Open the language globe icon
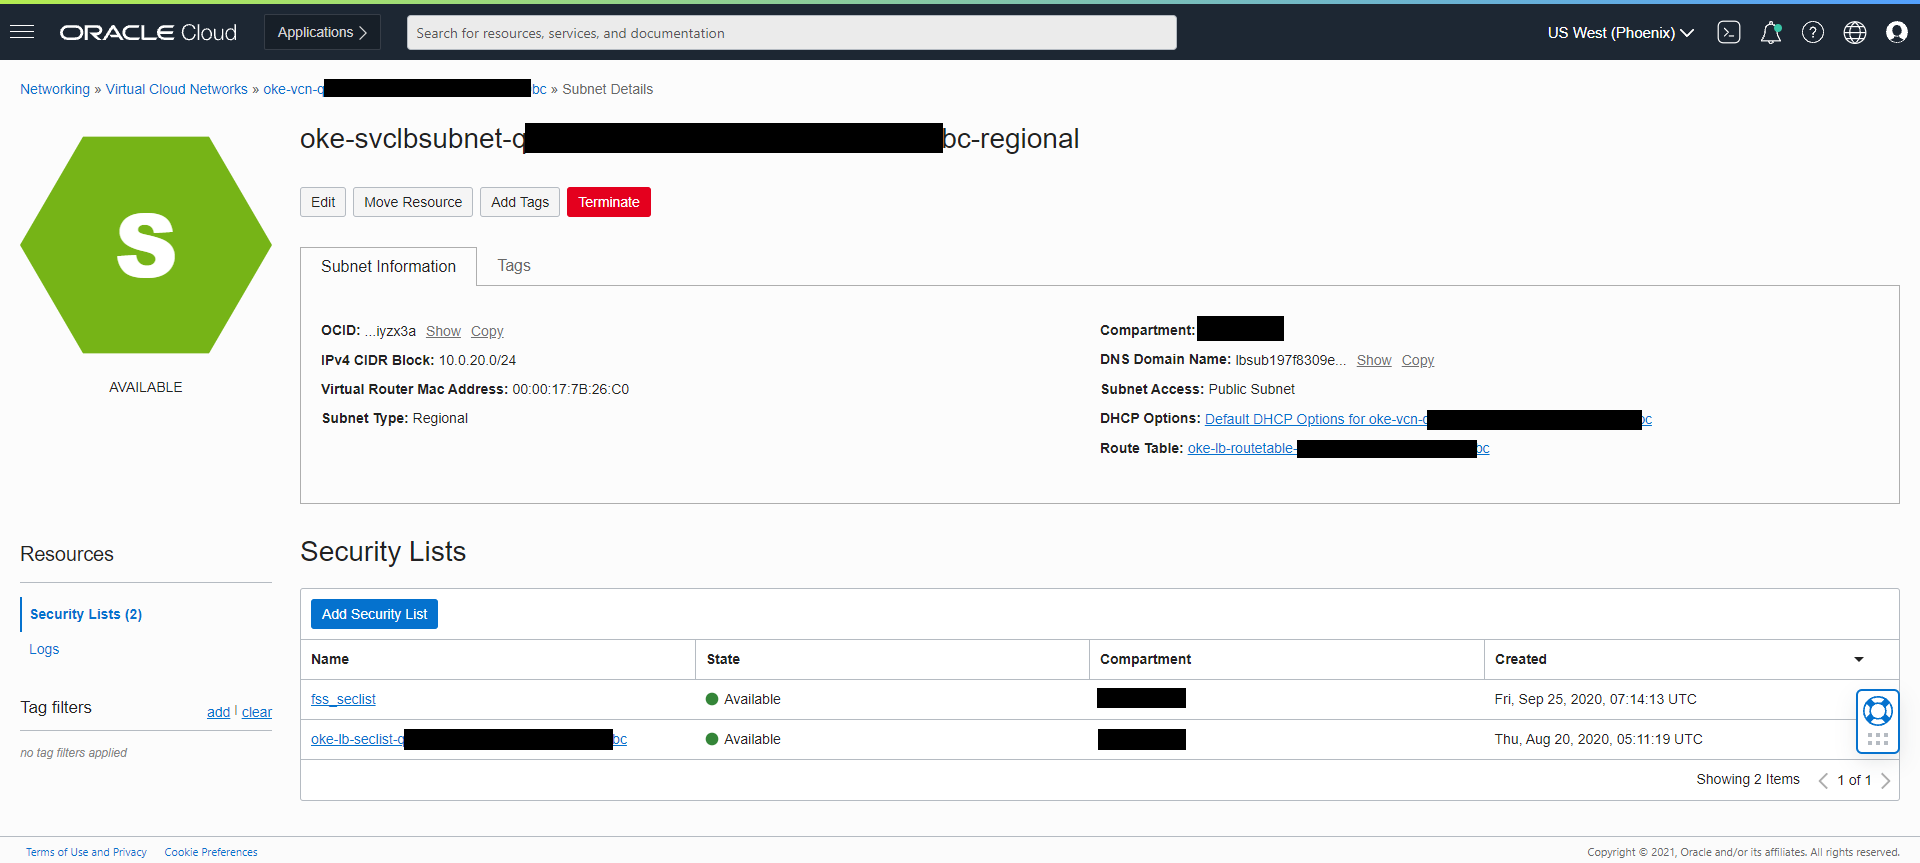The height and width of the screenshot is (863, 1920). pyautogui.click(x=1855, y=32)
